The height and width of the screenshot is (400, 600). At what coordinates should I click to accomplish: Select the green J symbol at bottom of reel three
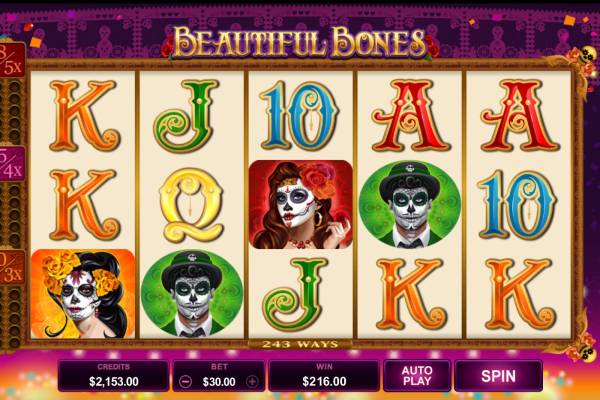(x=295, y=294)
